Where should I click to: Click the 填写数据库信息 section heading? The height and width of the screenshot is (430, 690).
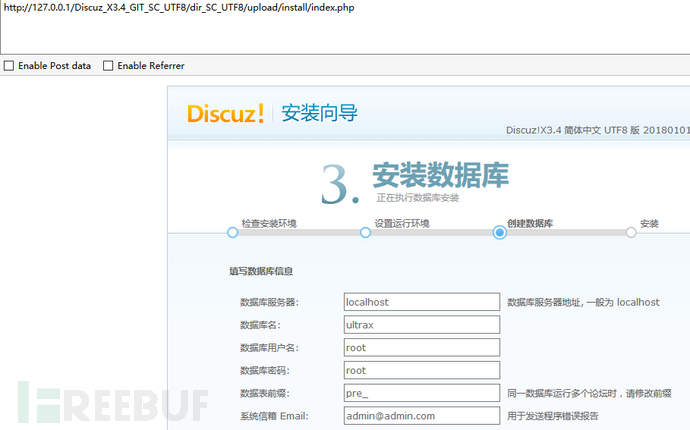261,271
